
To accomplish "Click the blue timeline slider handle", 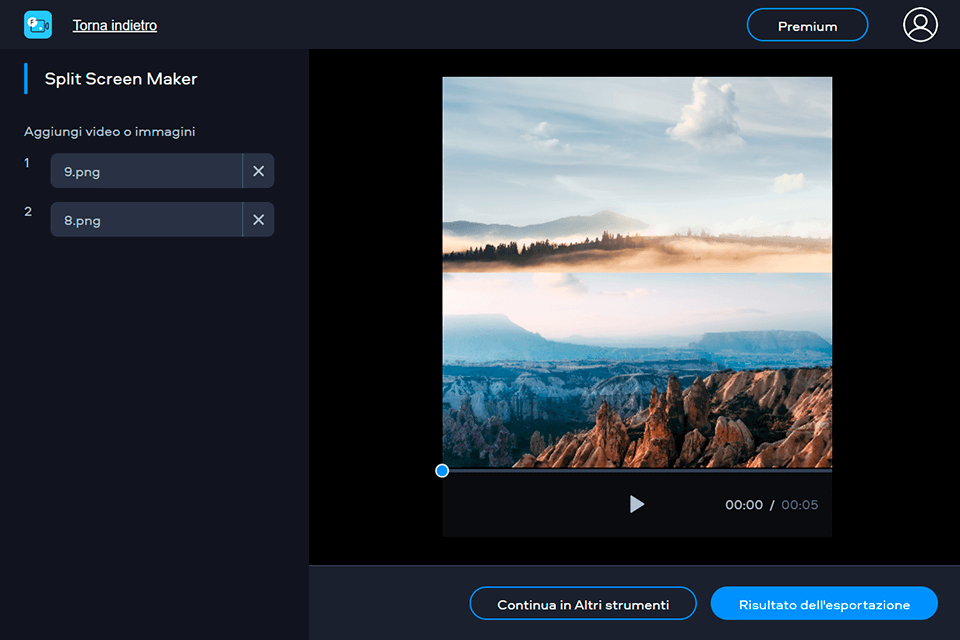I will 441,470.
